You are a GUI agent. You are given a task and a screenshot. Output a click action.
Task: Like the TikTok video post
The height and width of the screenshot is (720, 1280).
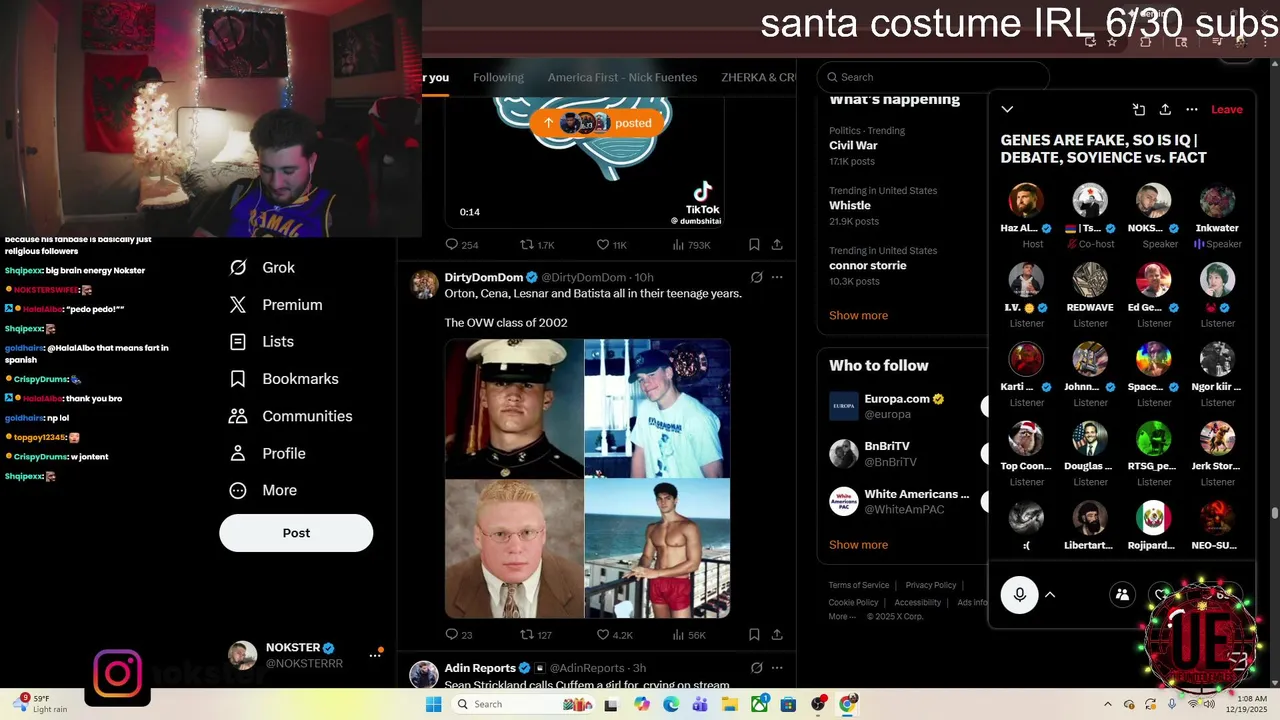[x=611, y=245]
